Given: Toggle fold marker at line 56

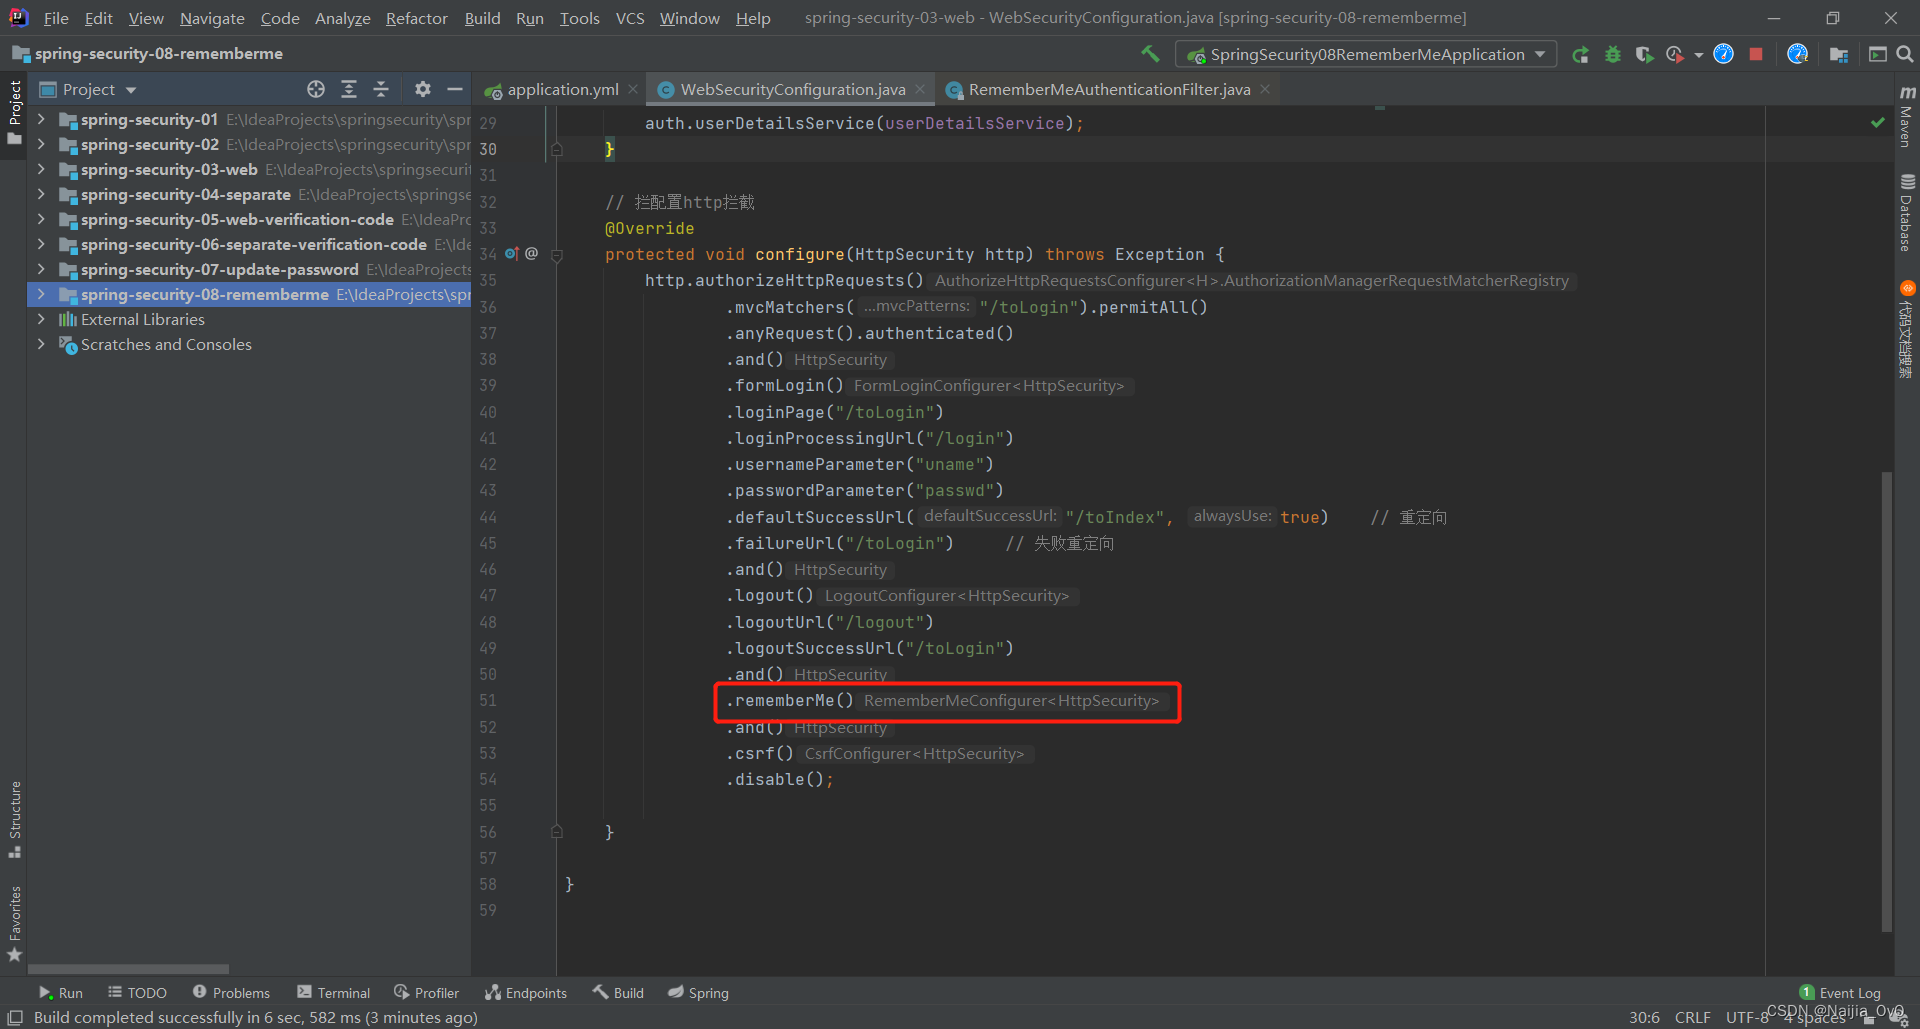Looking at the screenshot, I should pyautogui.click(x=557, y=831).
